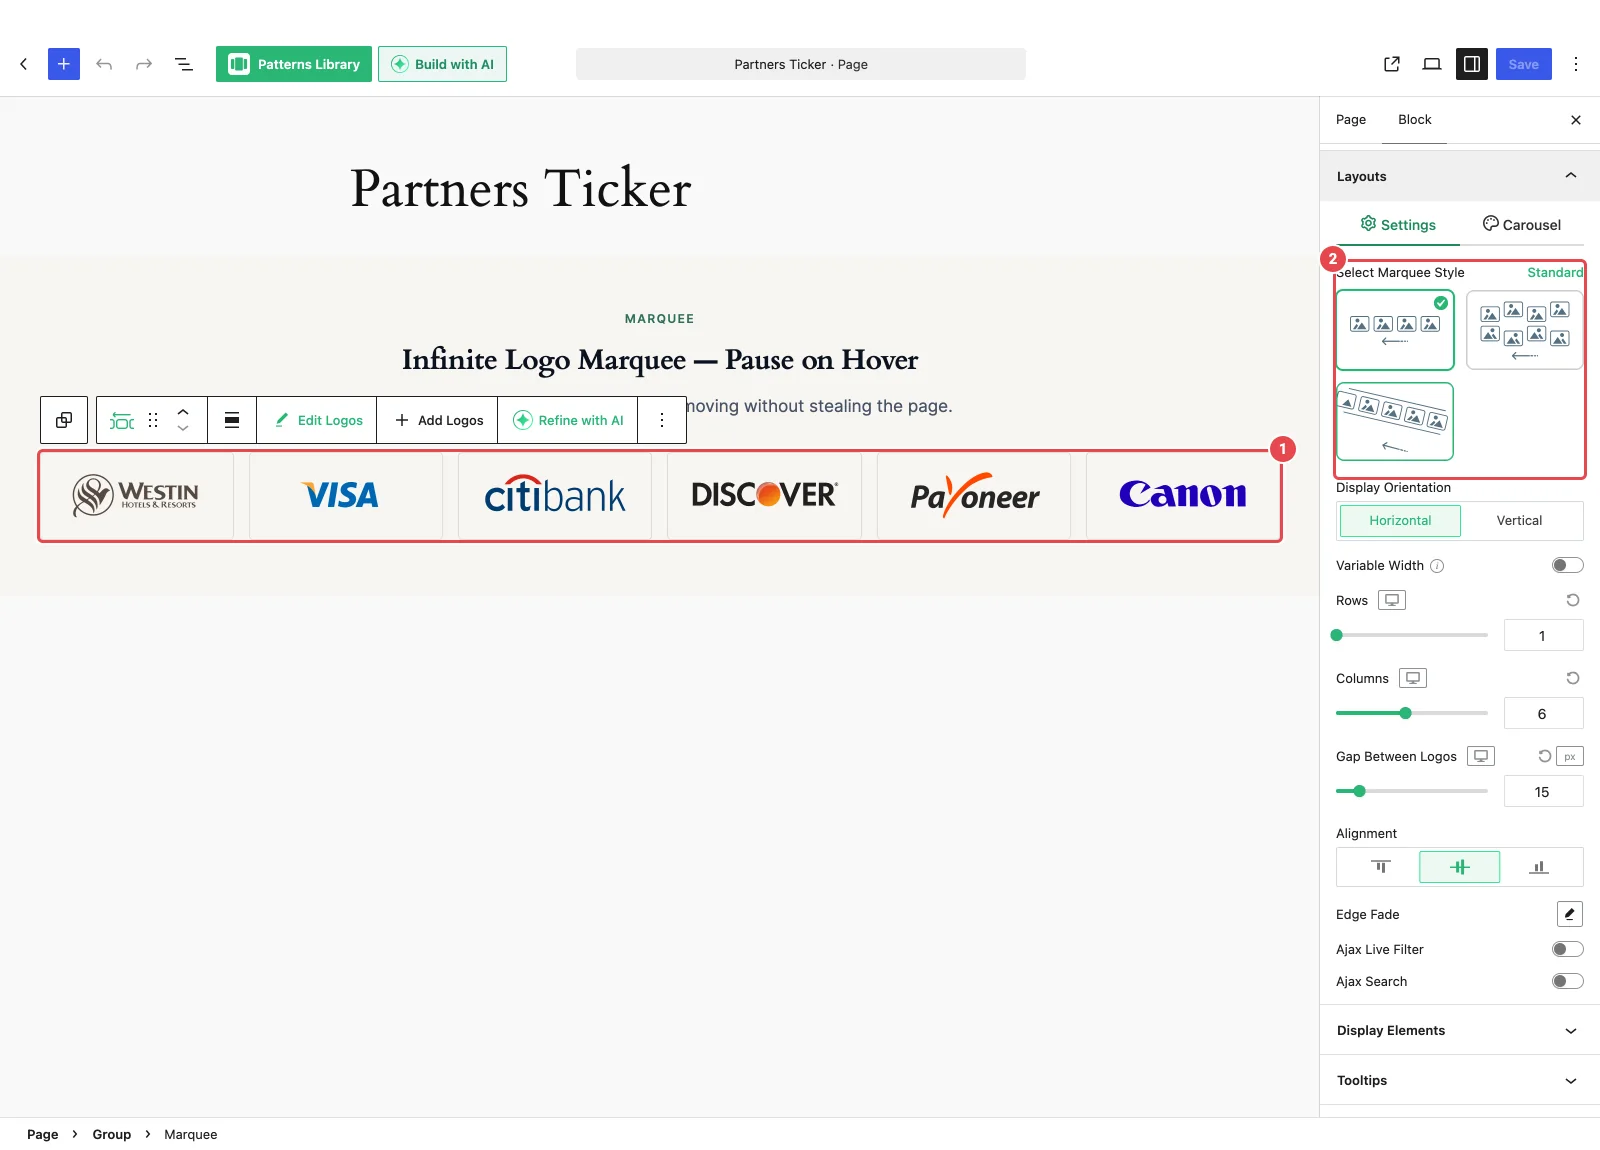Select Horizontal display orientation
The height and width of the screenshot is (1150, 1600).
tap(1400, 521)
